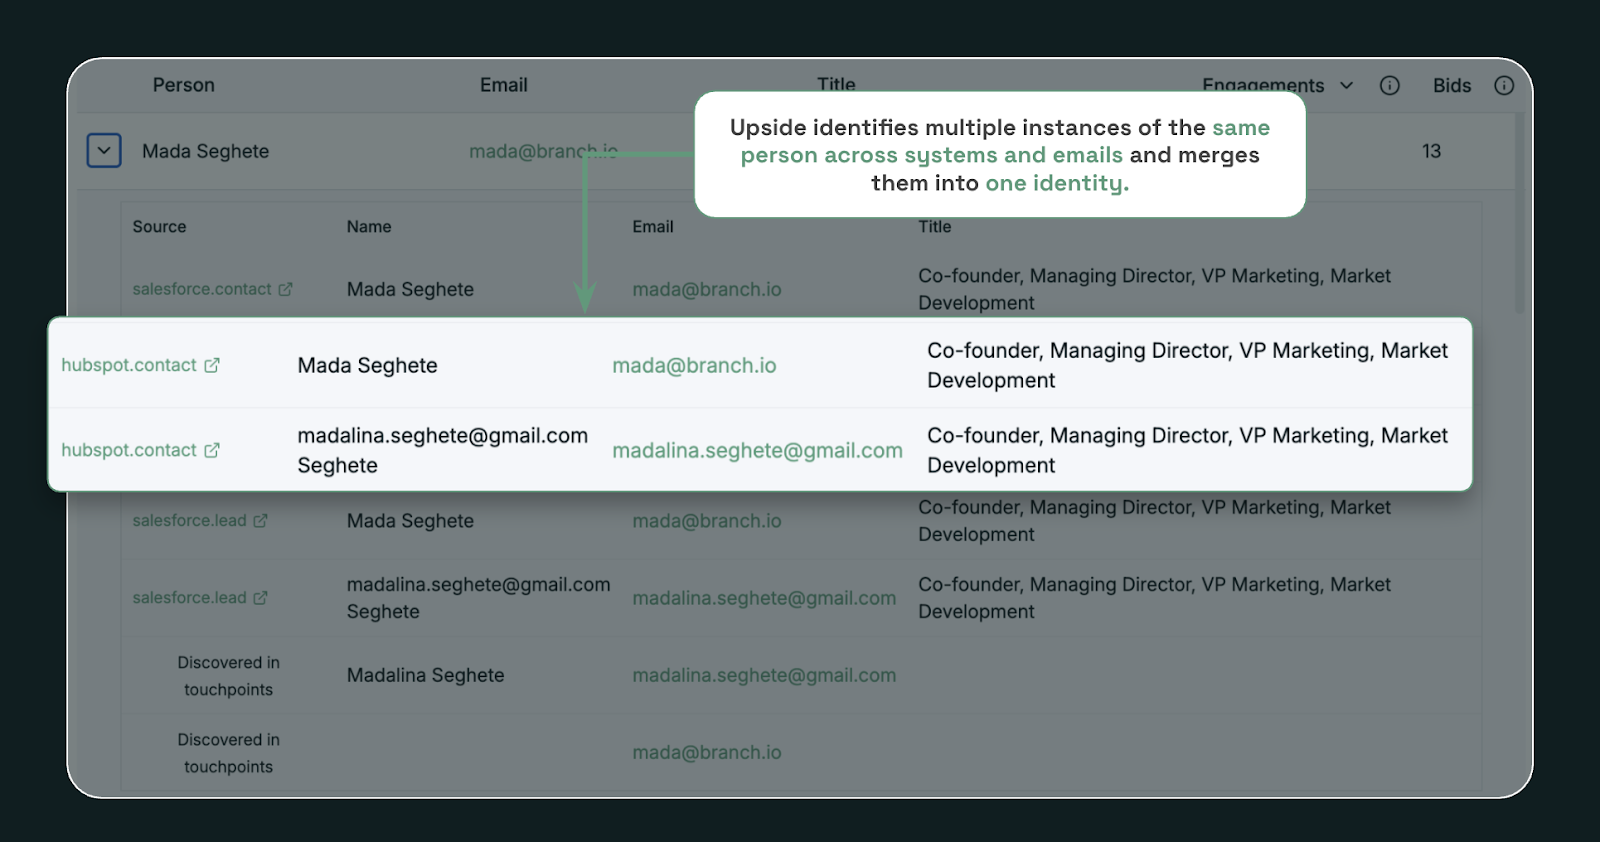Click Madalina Seghete name in touchpoints row
The width and height of the screenshot is (1600, 842).
pyautogui.click(x=425, y=675)
